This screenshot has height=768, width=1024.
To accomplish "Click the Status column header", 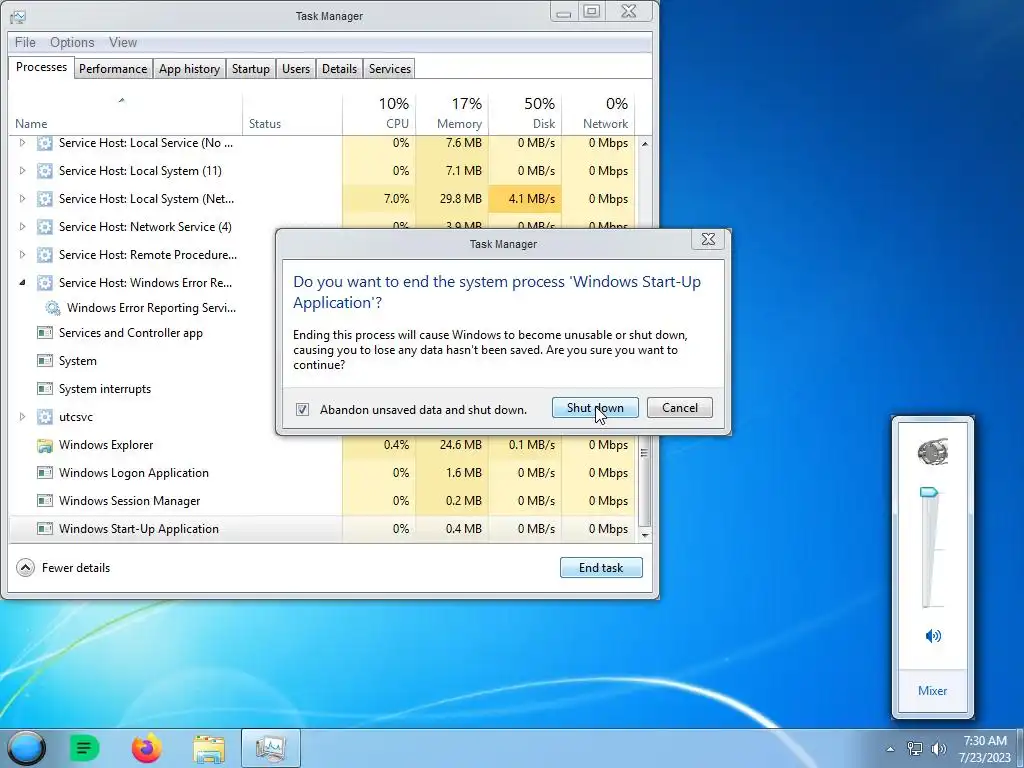I will click(x=292, y=112).
